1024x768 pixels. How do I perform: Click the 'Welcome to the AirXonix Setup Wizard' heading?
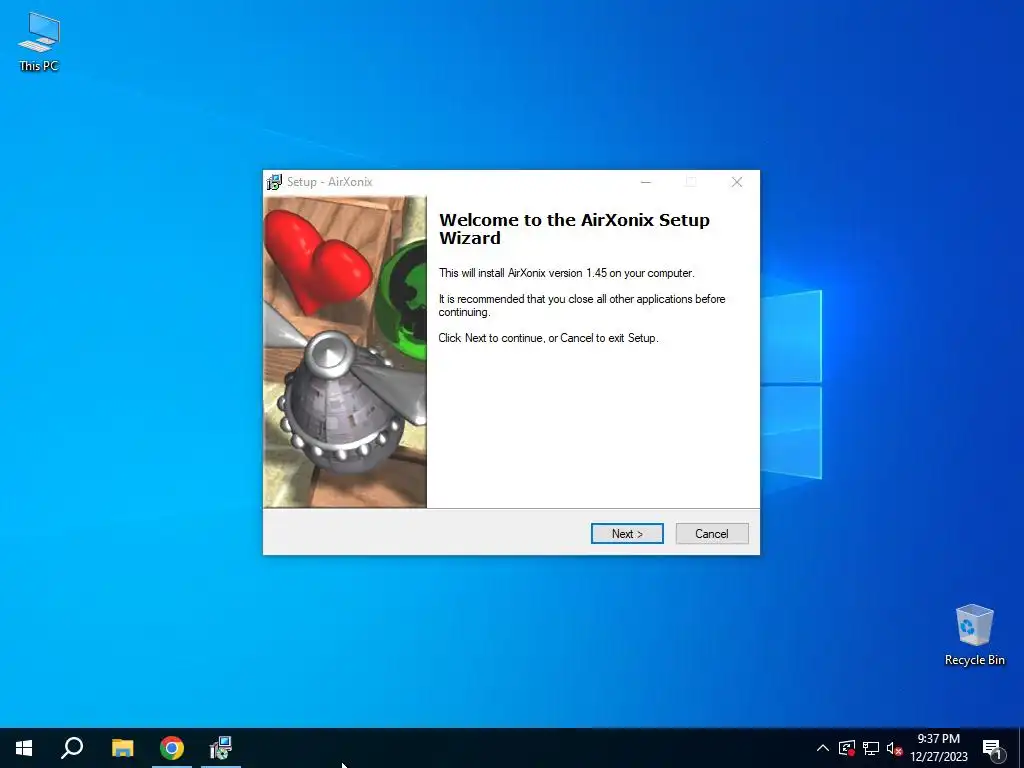pyautogui.click(x=574, y=229)
